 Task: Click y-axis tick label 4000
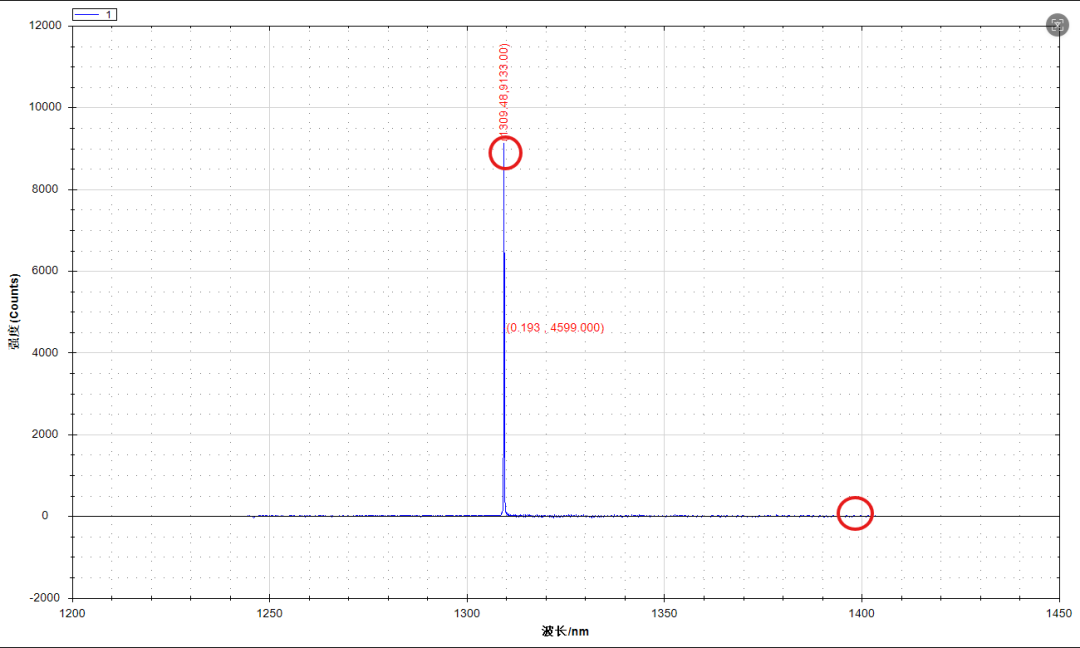click(x=45, y=352)
